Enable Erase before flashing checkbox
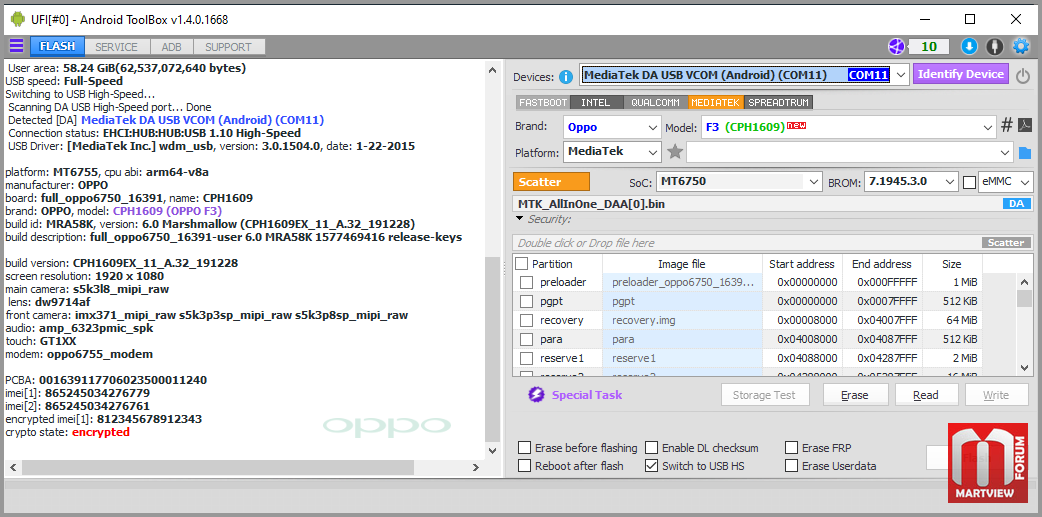 click(x=525, y=448)
